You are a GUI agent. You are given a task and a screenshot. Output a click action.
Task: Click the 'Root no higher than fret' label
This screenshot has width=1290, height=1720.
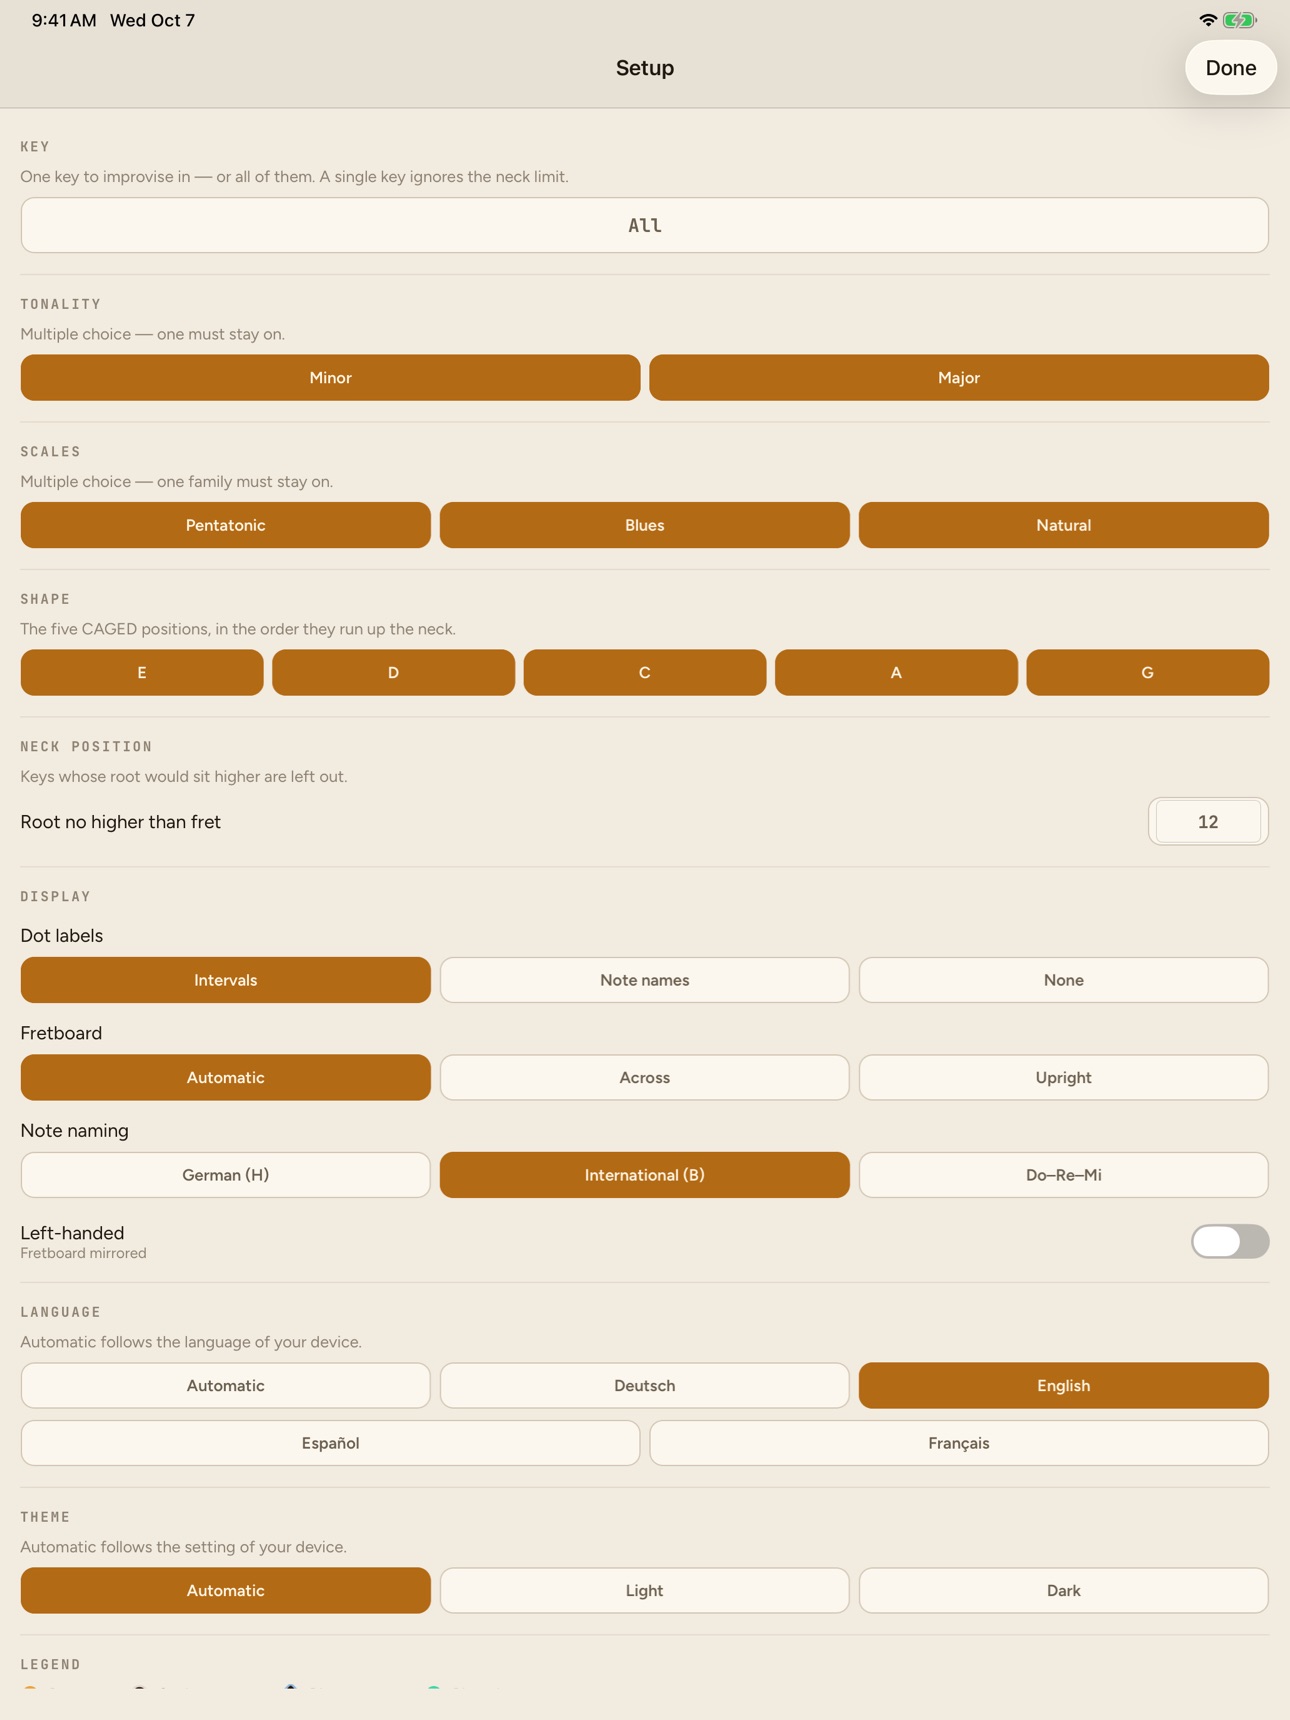coord(121,822)
